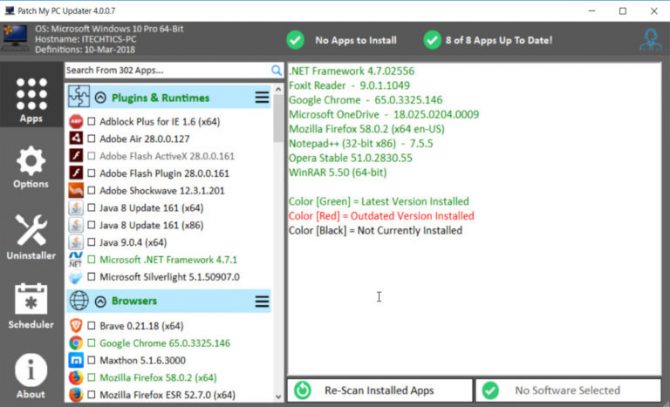Open the About info section
670x407 pixels.
(x=31, y=376)
